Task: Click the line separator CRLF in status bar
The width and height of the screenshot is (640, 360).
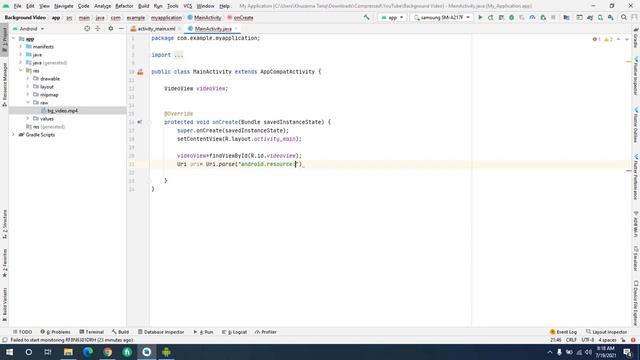Action: pyautogui.click(x=571, y=340)
